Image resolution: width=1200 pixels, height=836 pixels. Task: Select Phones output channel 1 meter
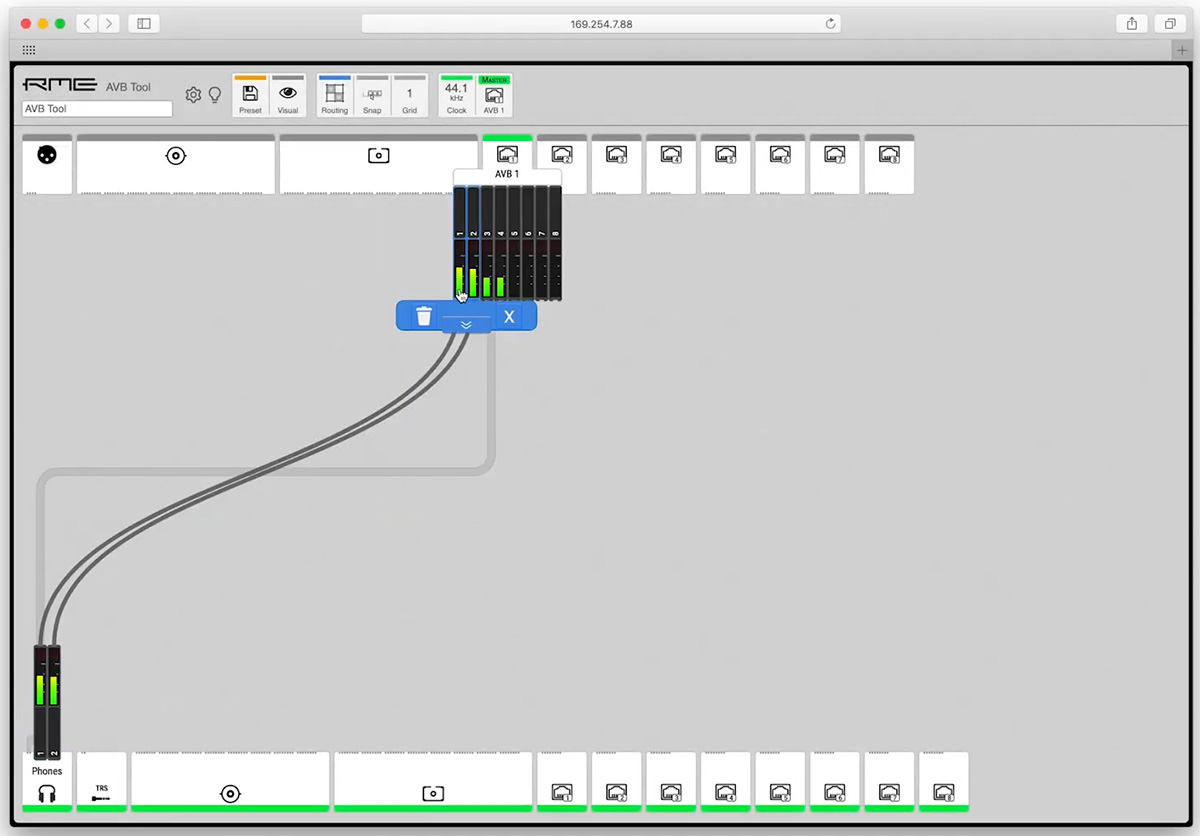pyautogui.click(x=41, y=702)
